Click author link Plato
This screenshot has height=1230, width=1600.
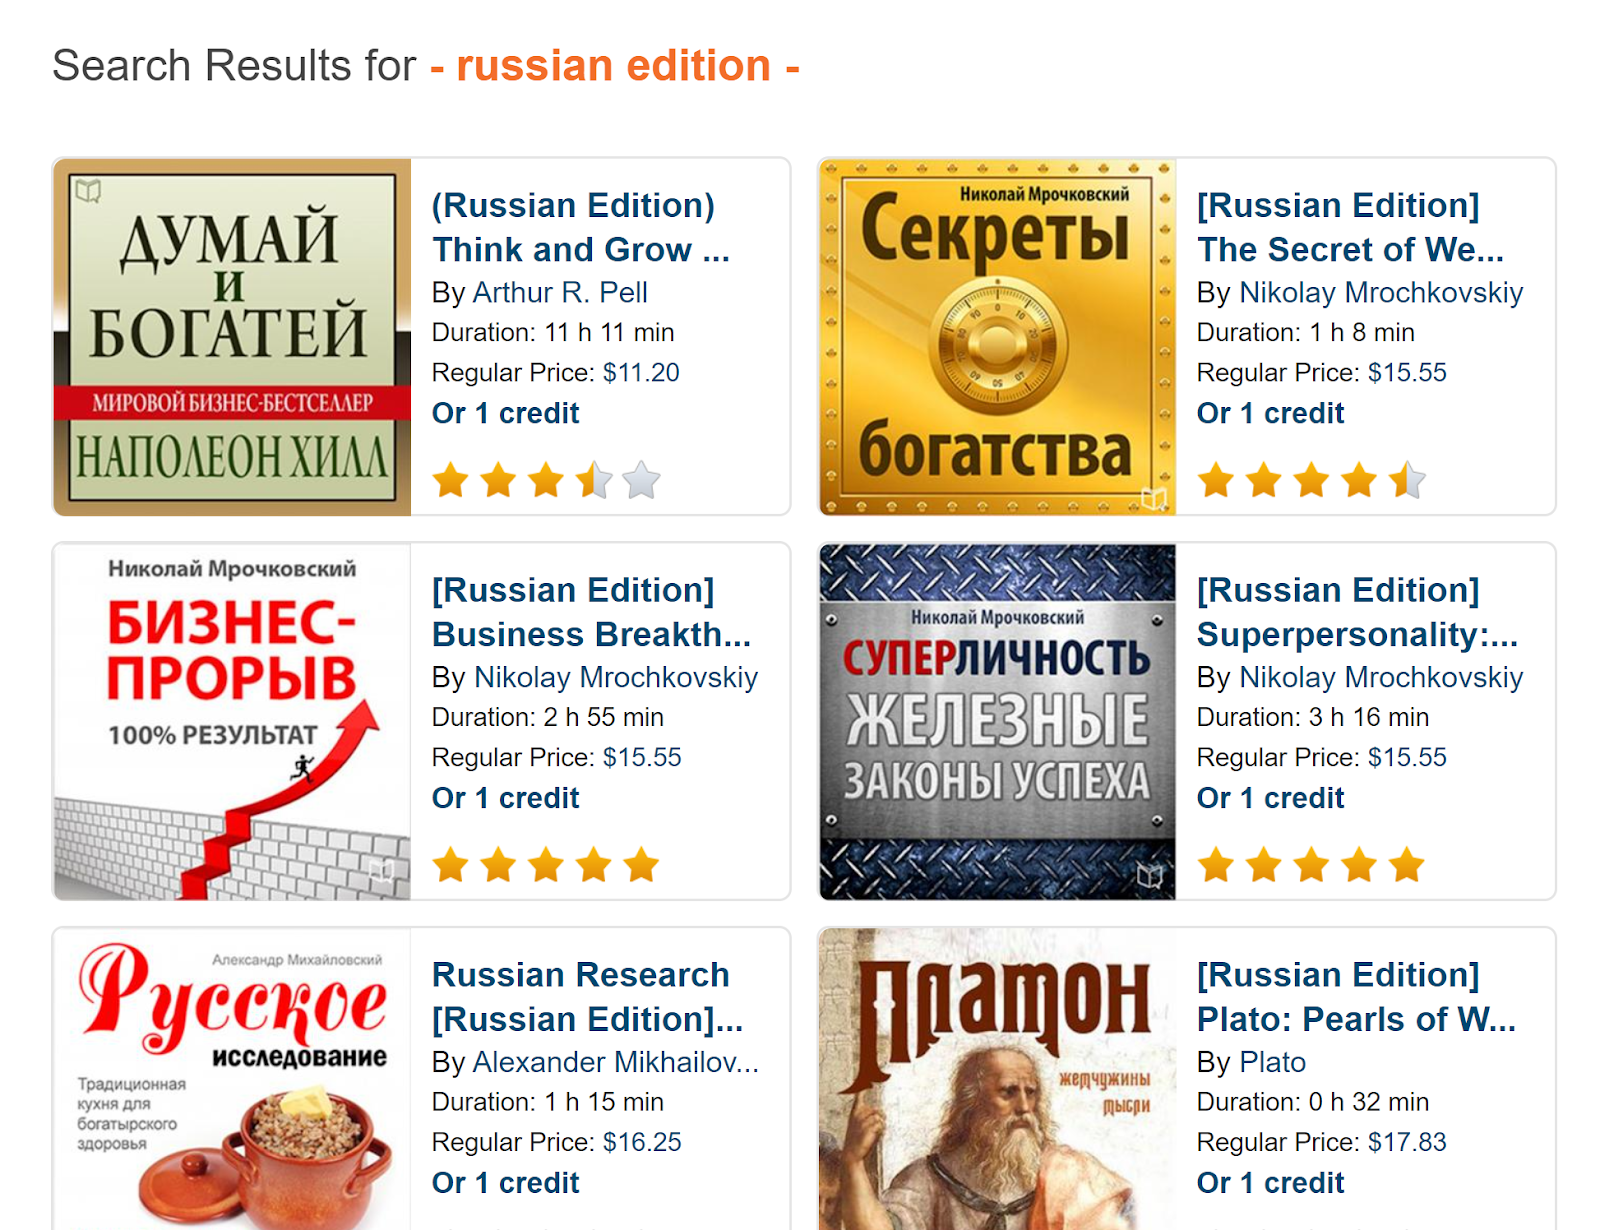point(1272,1062)
